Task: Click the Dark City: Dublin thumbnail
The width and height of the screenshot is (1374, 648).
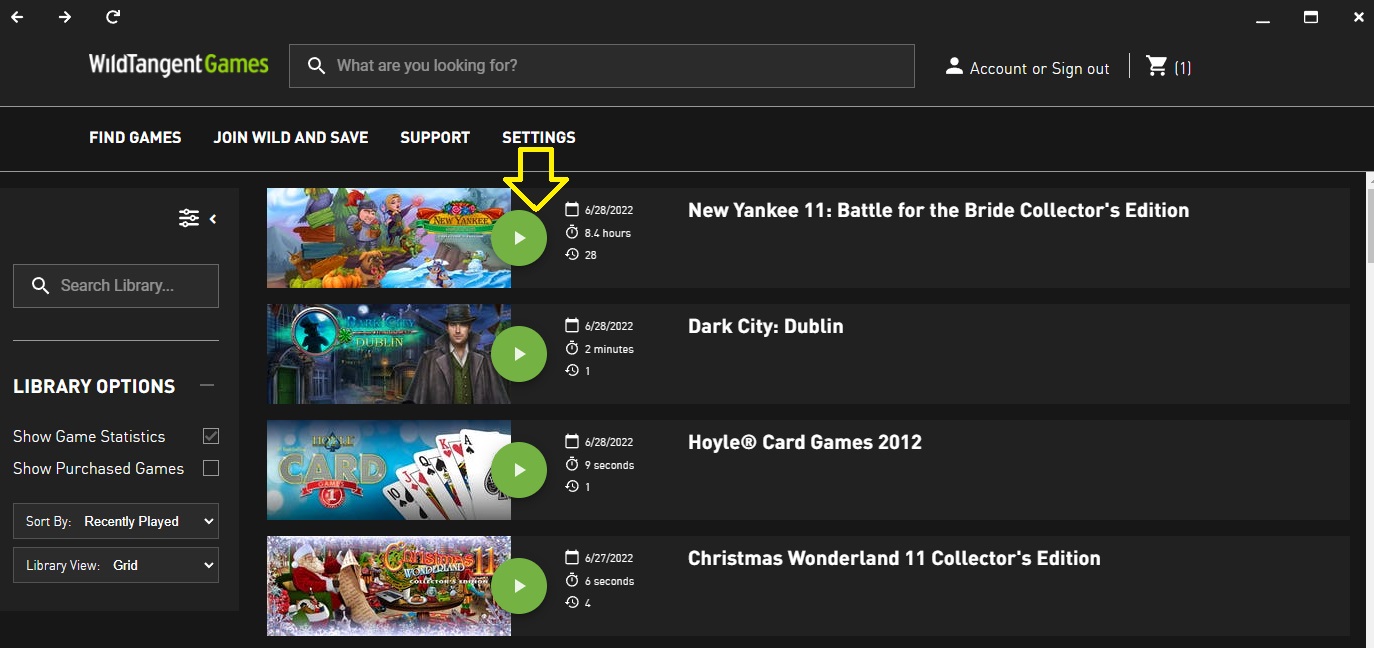Action: 389,354
